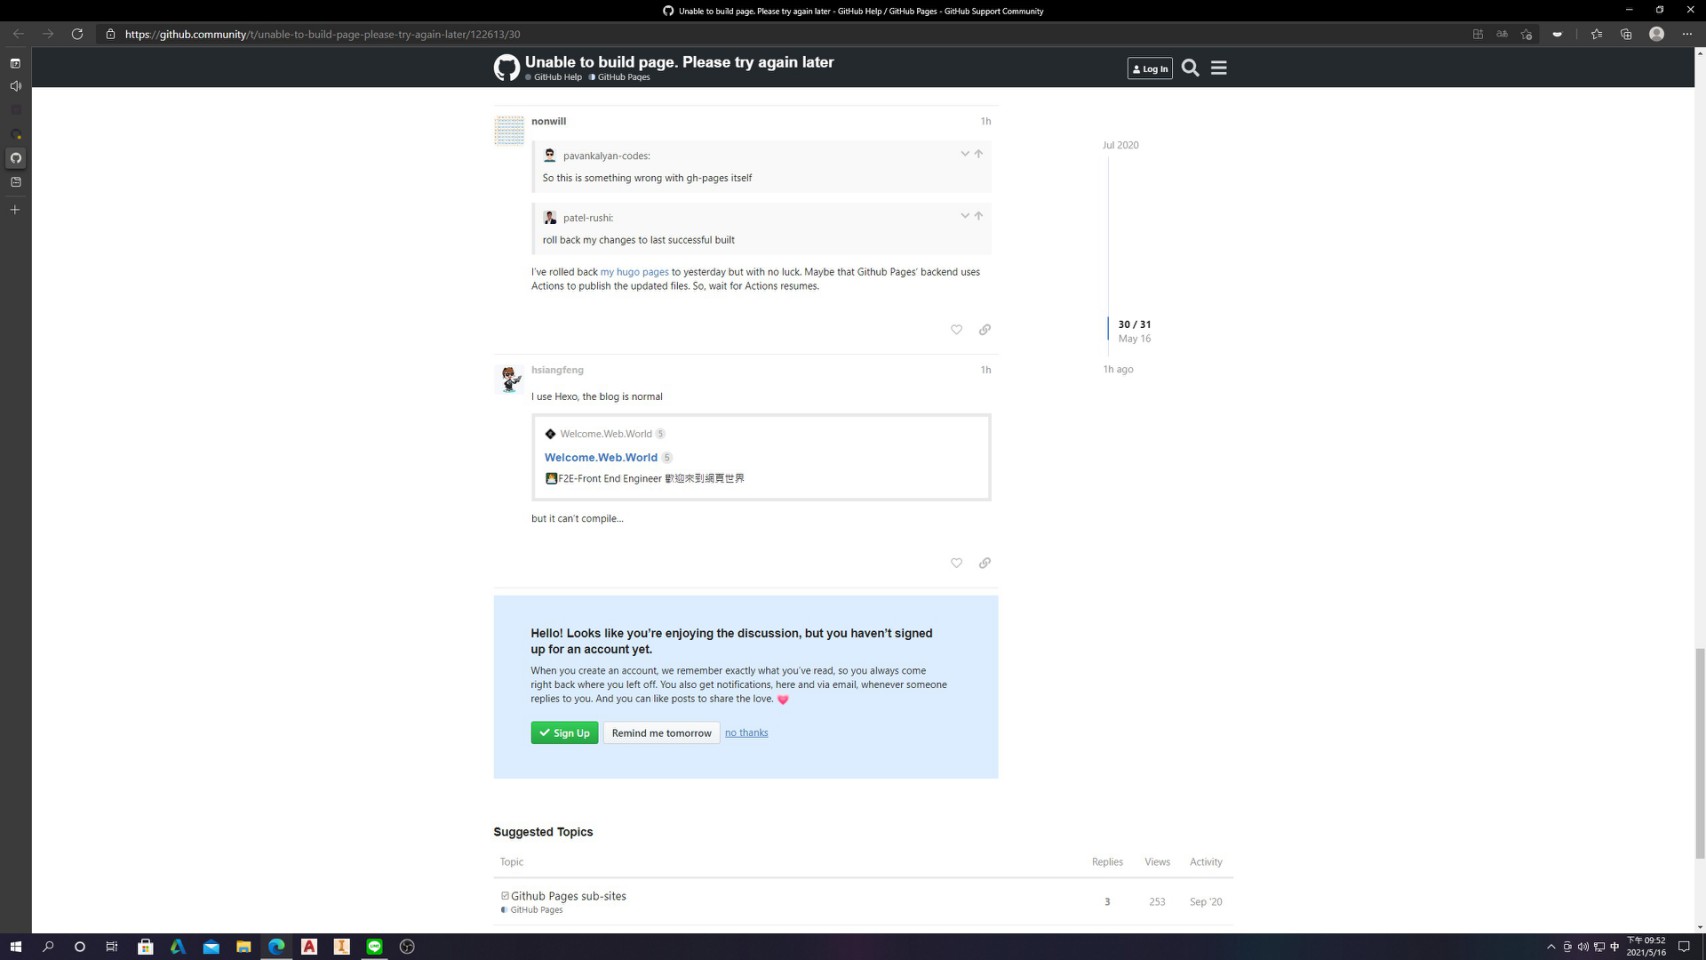Click the 30 / 31 timeline position indicator
Screen dimensions: 1706x960
coord(1134,325)
